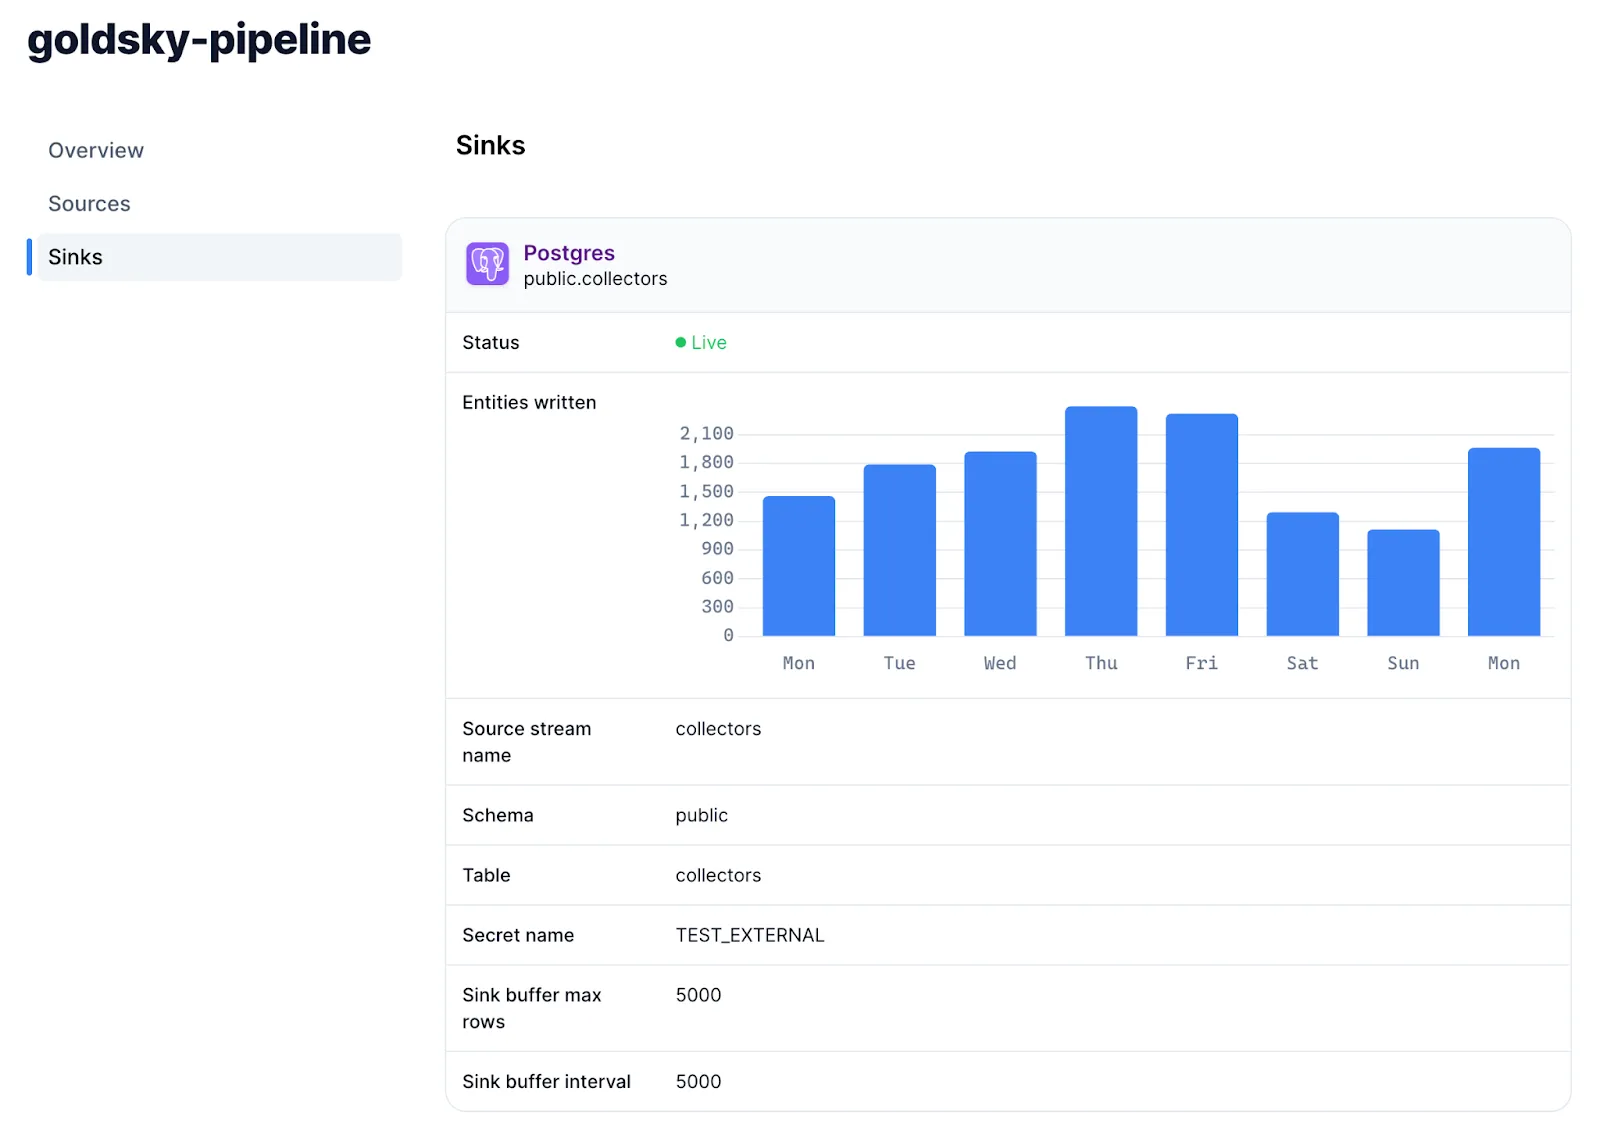Click the Entities written label
Viewport: 1600px width, 1127px height.
(x=529, y=402)
